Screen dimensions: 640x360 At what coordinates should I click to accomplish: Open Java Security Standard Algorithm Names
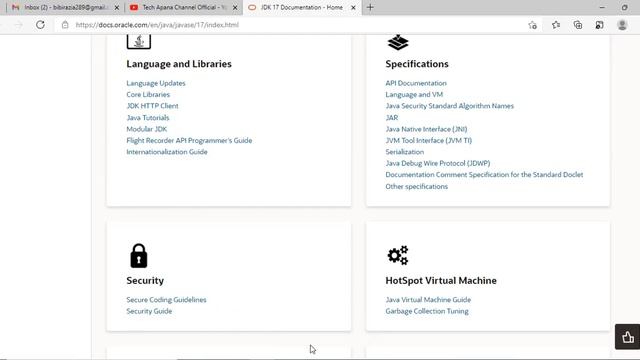coord(449,106)
